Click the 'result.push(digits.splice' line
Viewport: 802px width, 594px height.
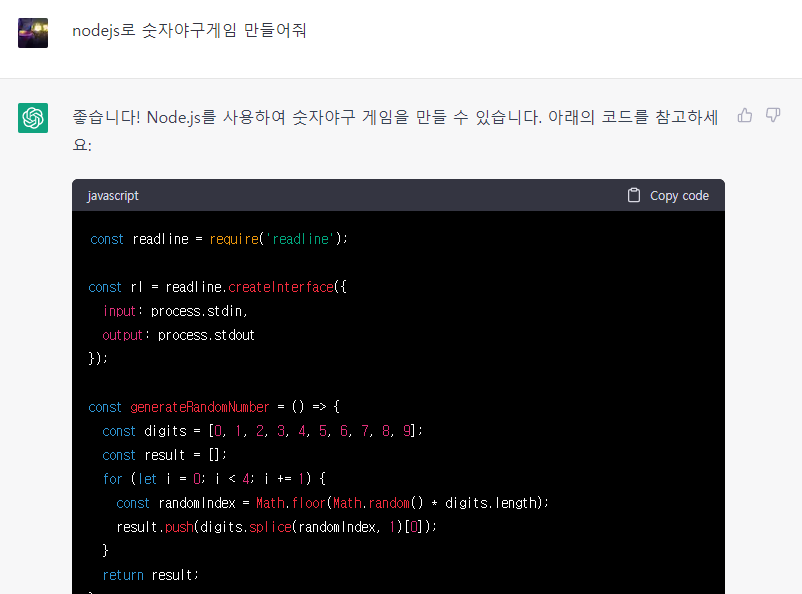(x=277, y=527)
